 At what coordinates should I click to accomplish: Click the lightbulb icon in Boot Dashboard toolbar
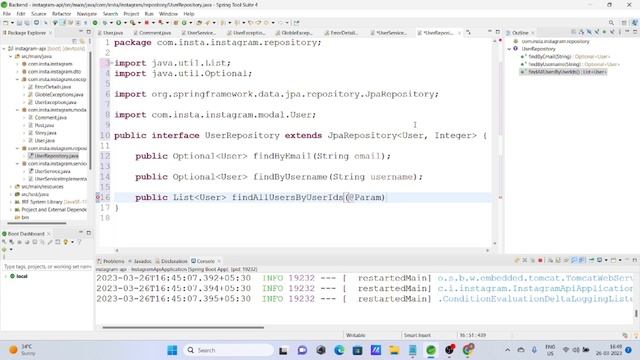(x=65, y=242)
